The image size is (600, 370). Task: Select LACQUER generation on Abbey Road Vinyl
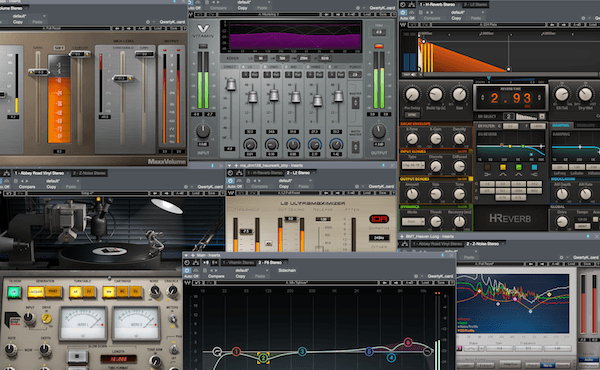(x=35, y=292)
